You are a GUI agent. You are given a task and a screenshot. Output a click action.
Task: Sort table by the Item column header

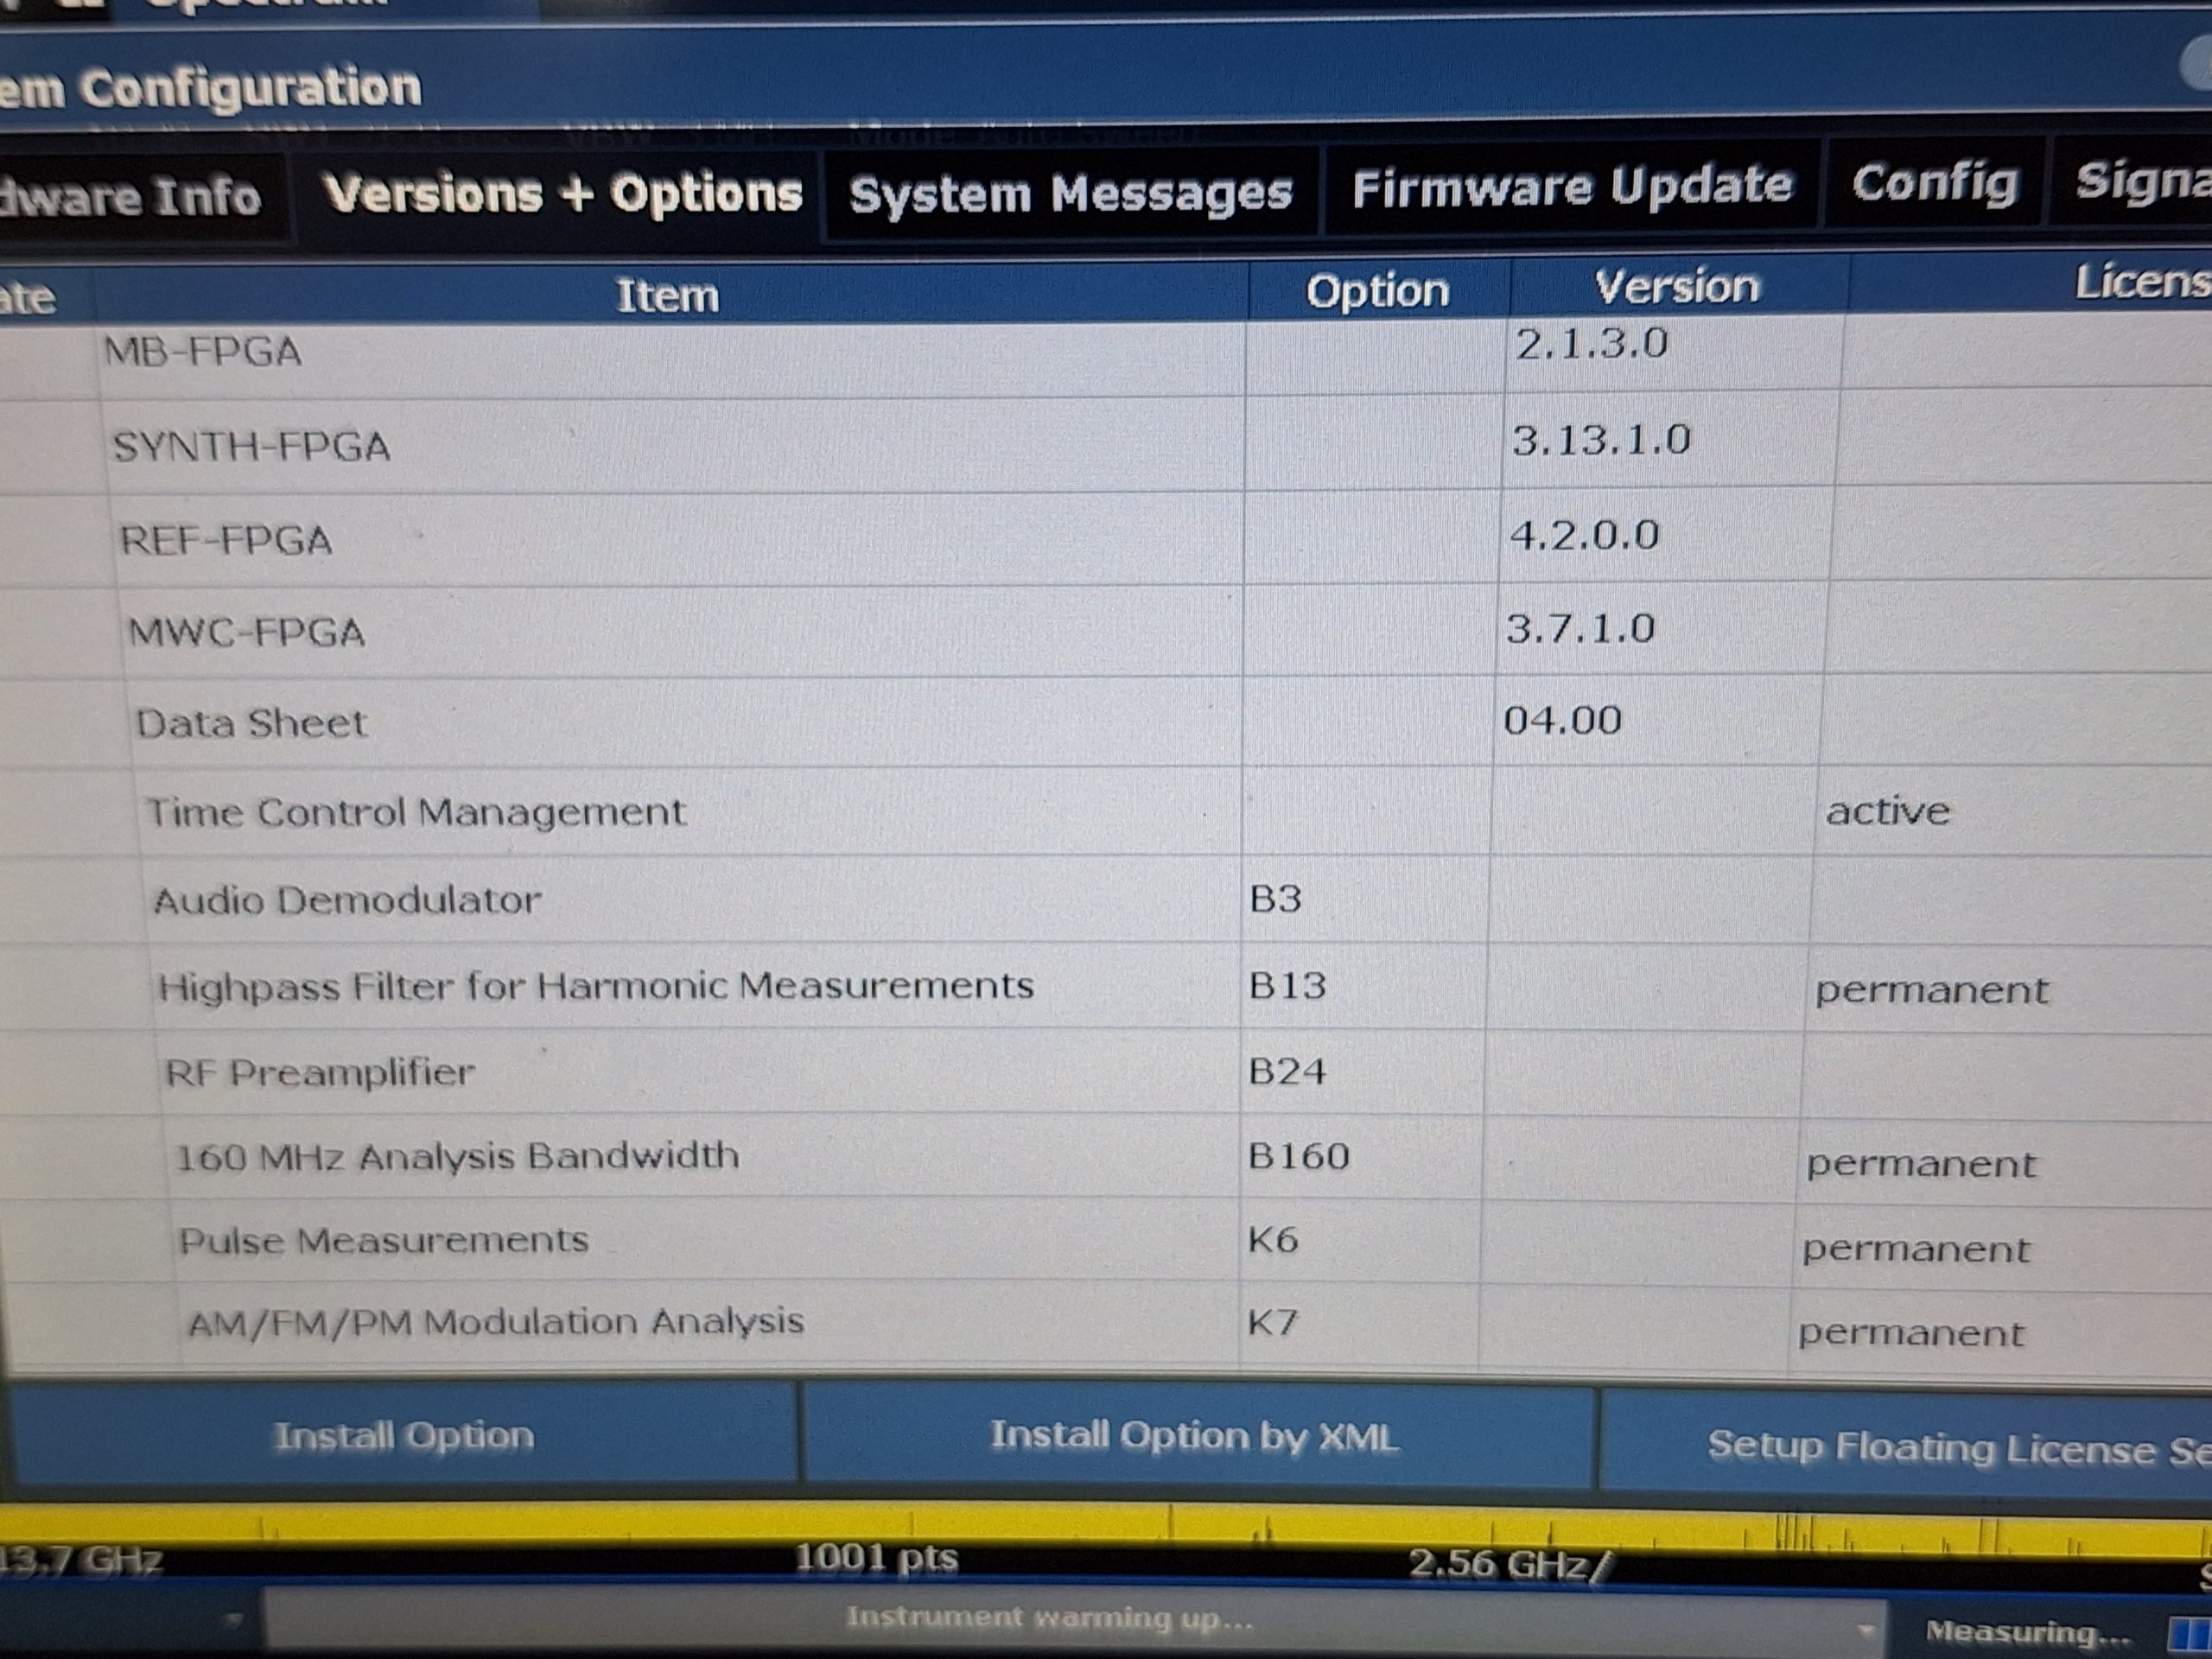click(x=668, y=296)
